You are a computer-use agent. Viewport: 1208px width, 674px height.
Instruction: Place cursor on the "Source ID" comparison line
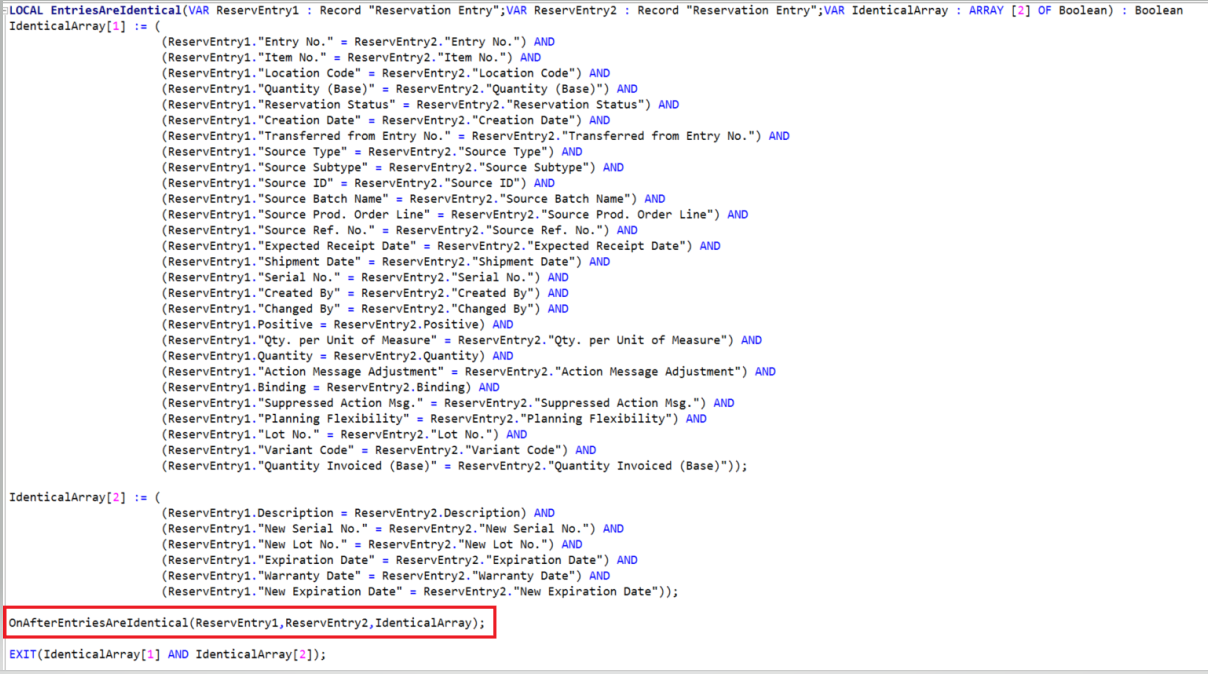pos(357,183)
